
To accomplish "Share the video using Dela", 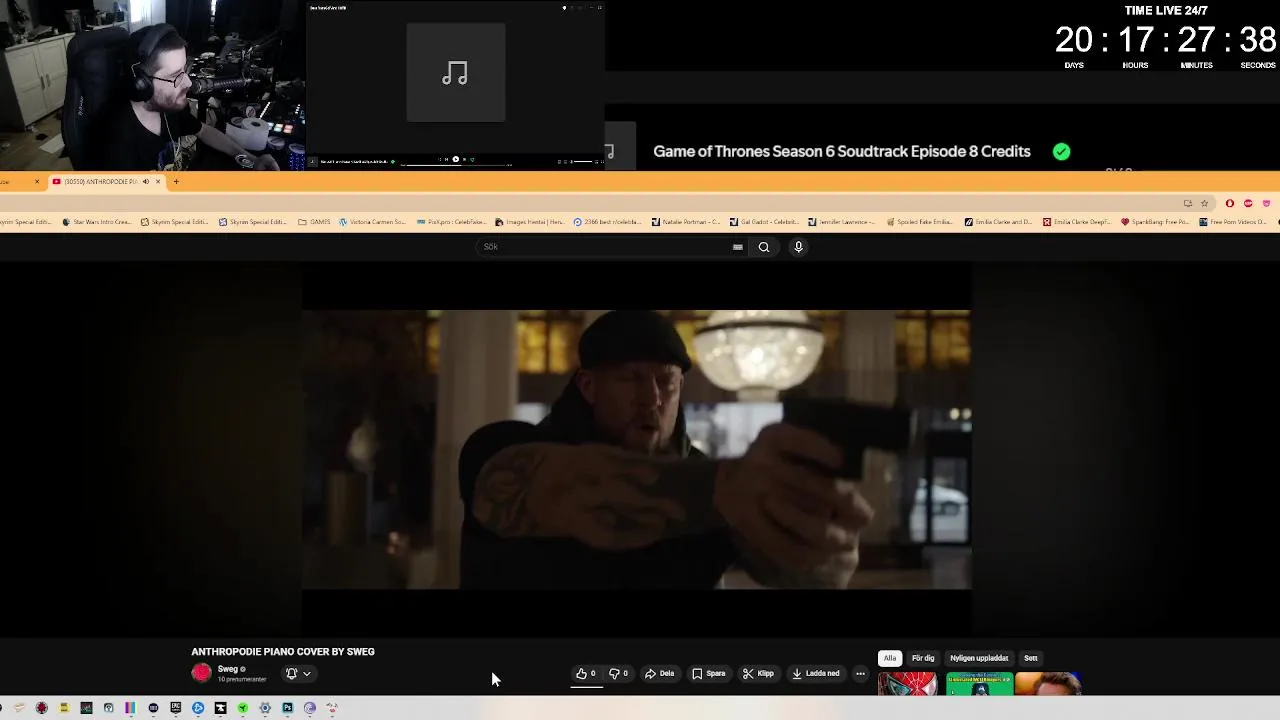I will [660, 674].
